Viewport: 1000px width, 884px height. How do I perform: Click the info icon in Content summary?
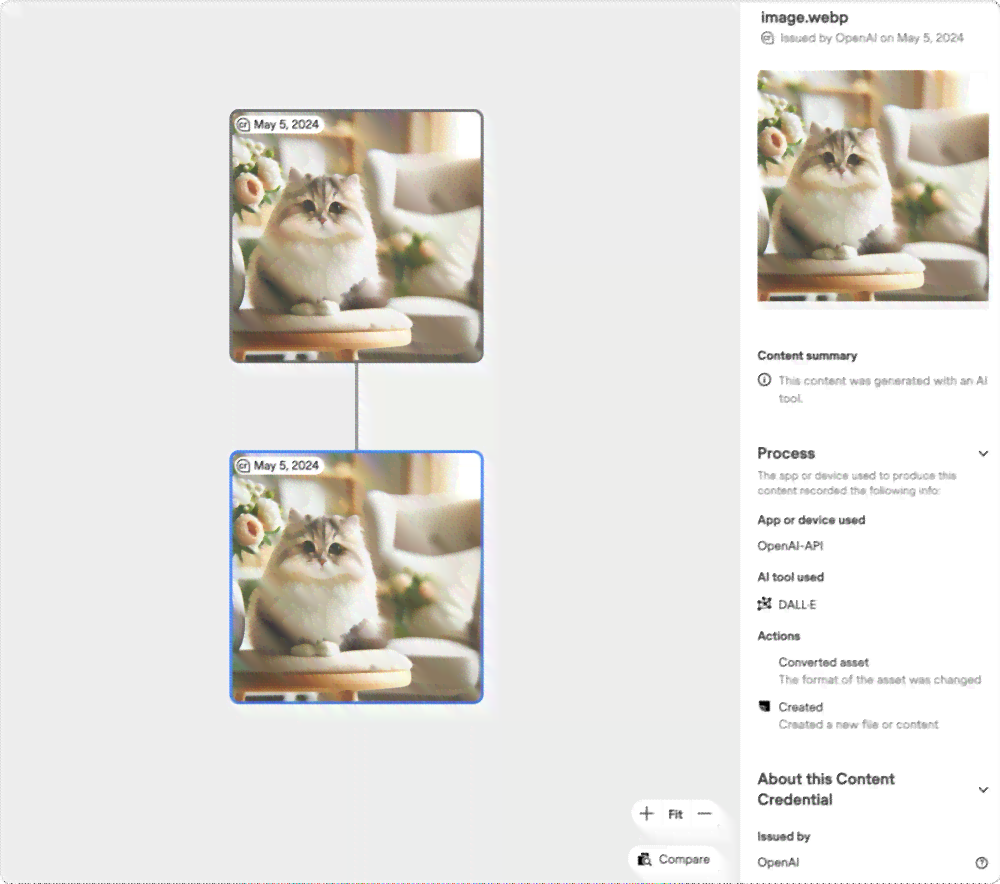764,380
